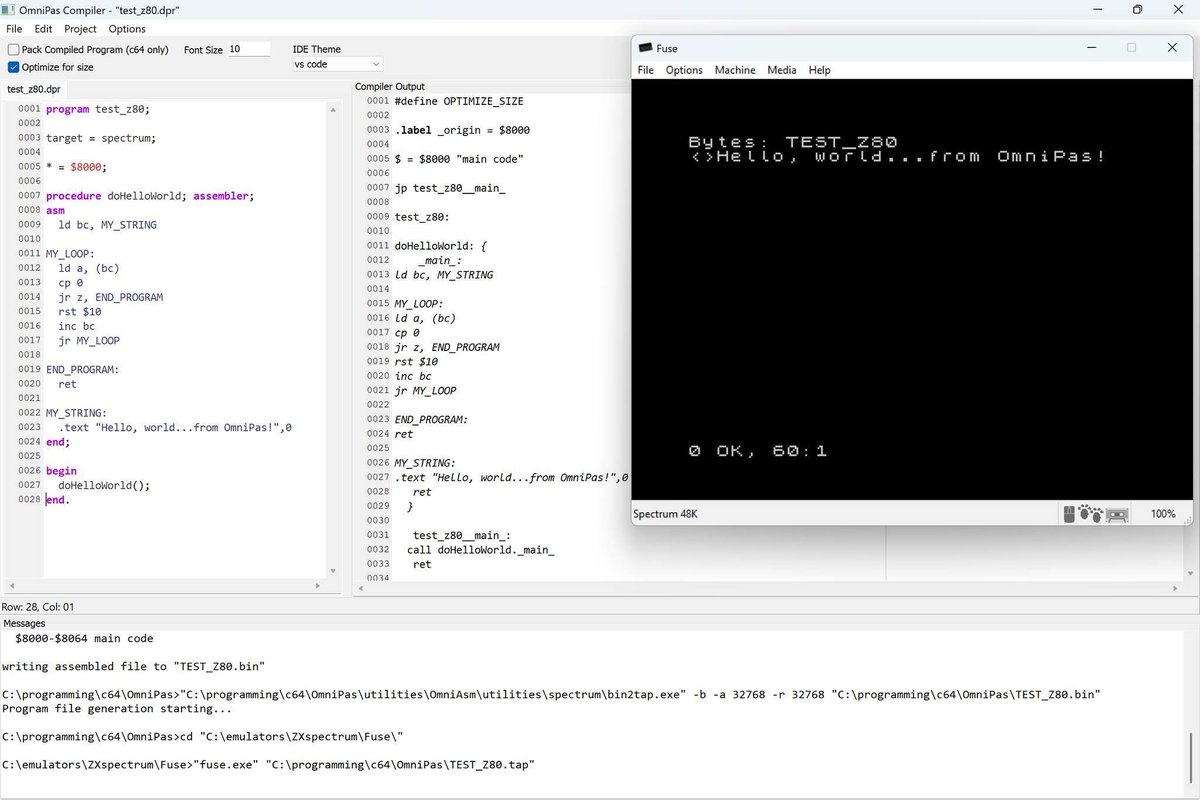Disable the Optimize for size option
The image size is (1200, 800).
13,67
